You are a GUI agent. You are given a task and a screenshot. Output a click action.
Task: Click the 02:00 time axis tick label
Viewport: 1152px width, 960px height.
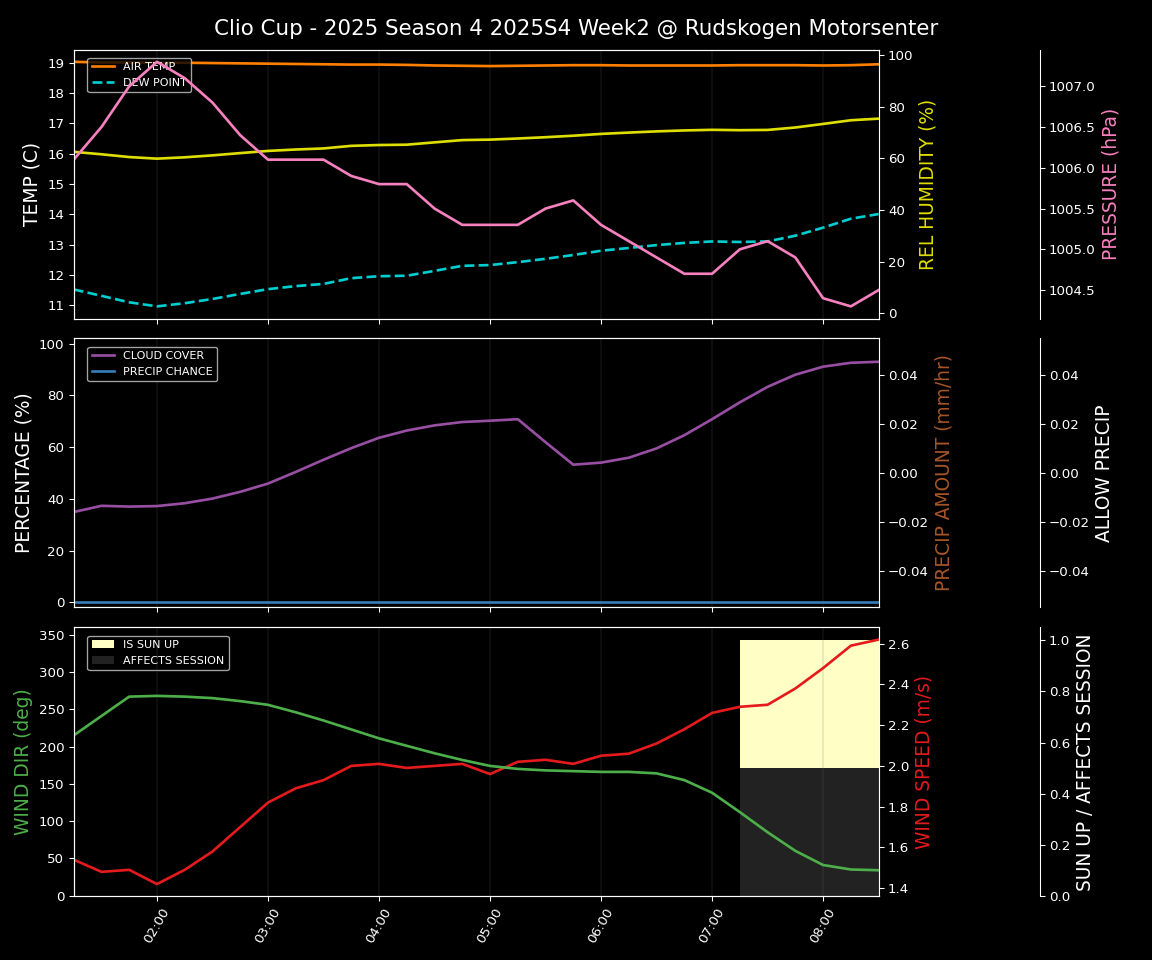click(156, 921)
